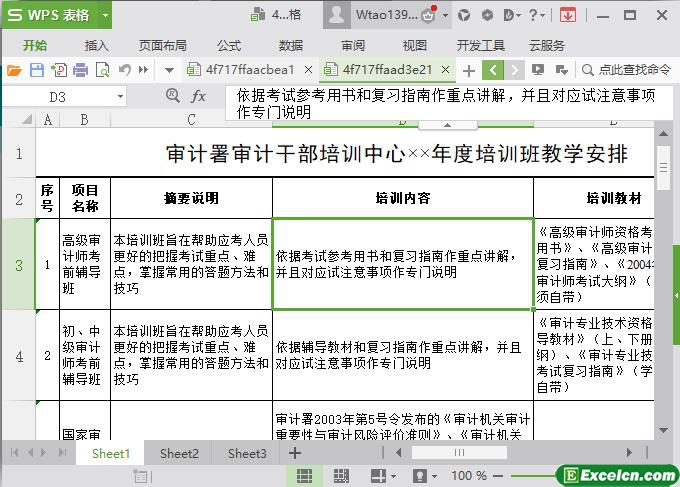Open the 视图 ribbon tab

[415, 46]
